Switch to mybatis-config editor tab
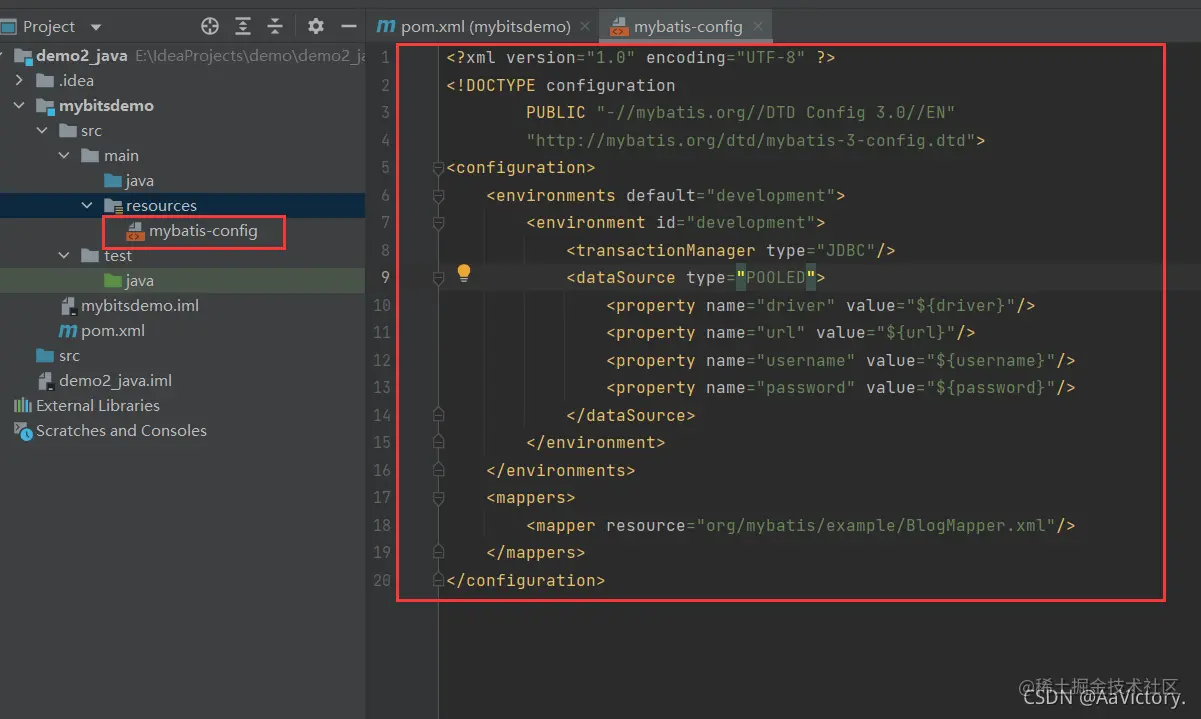 [688, 26]
